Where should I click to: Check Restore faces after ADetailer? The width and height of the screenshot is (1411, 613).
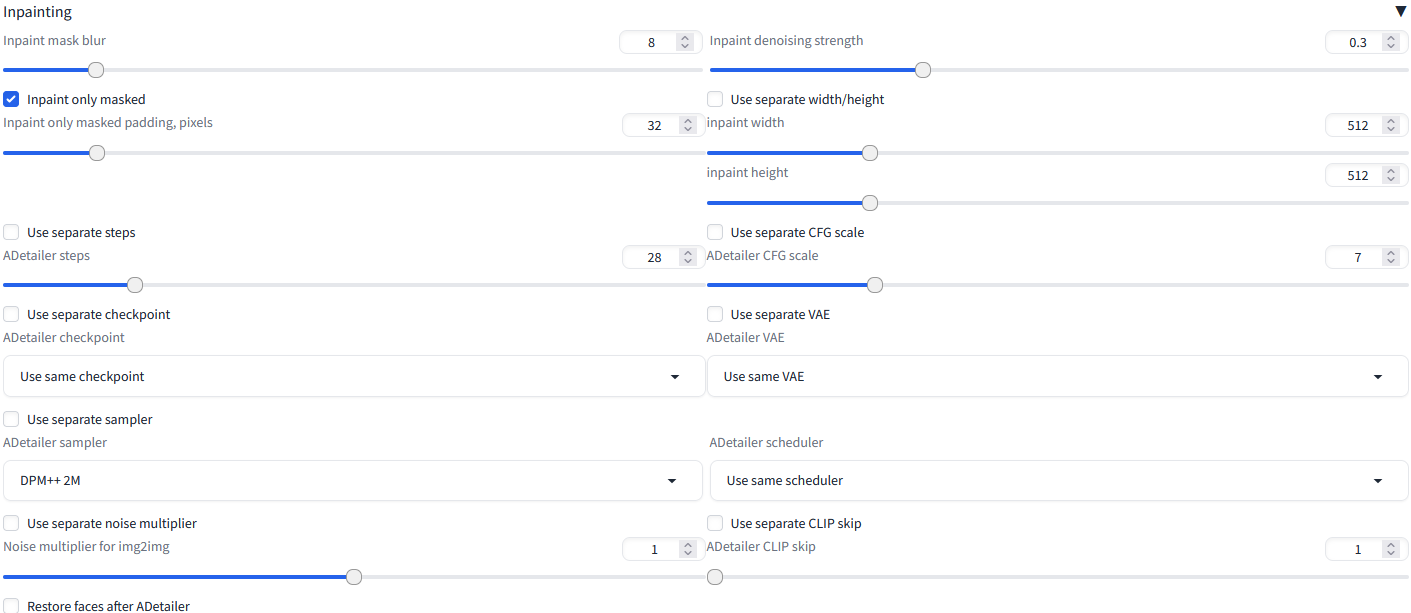[12, 605]
